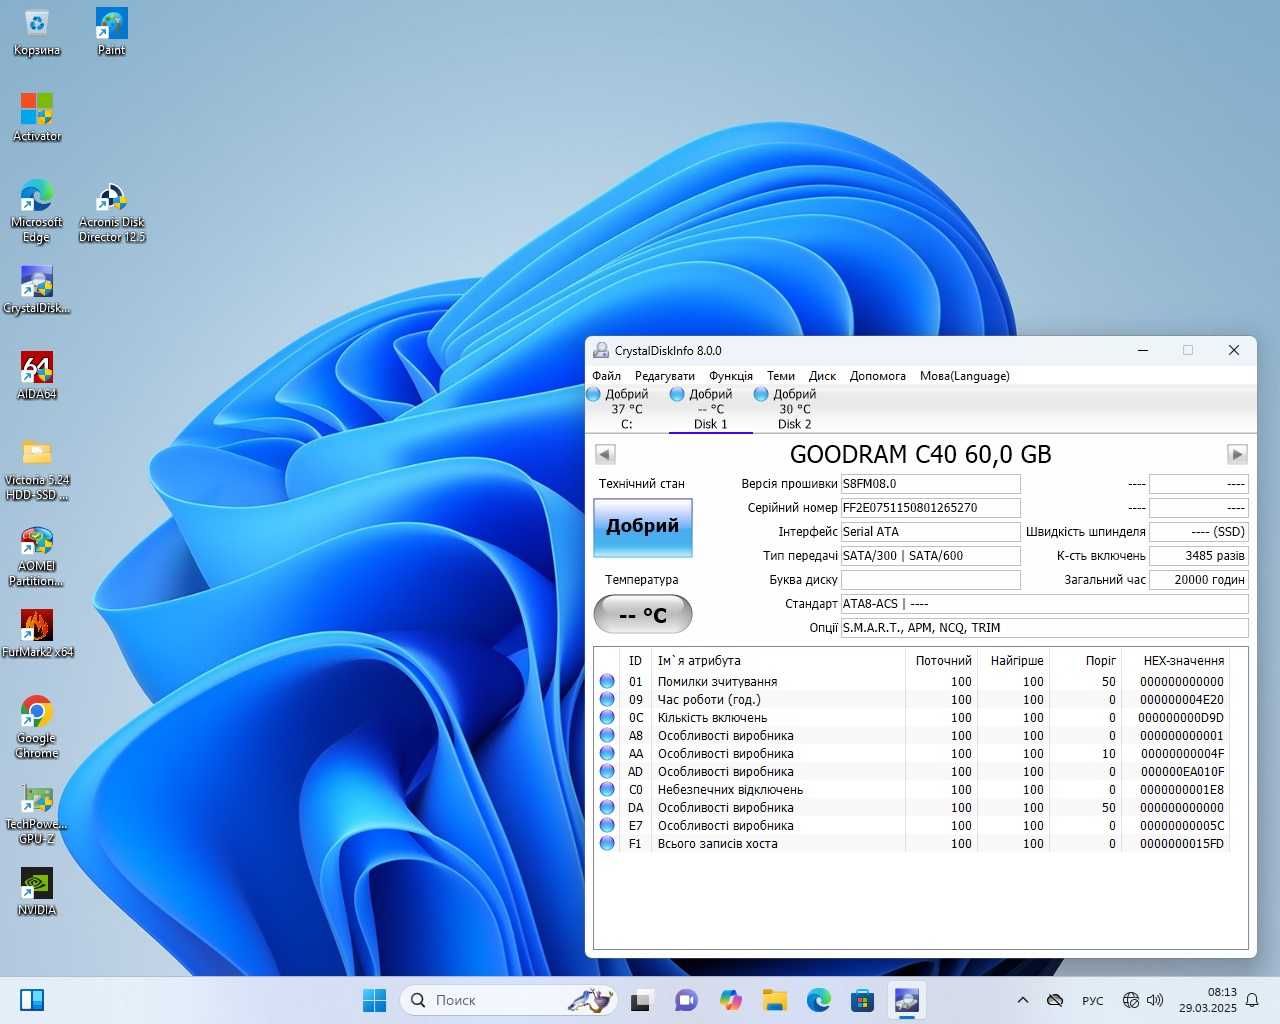
Task: Open the Microsoft Edge desktop shortcut
Action: tap(37, 211)
